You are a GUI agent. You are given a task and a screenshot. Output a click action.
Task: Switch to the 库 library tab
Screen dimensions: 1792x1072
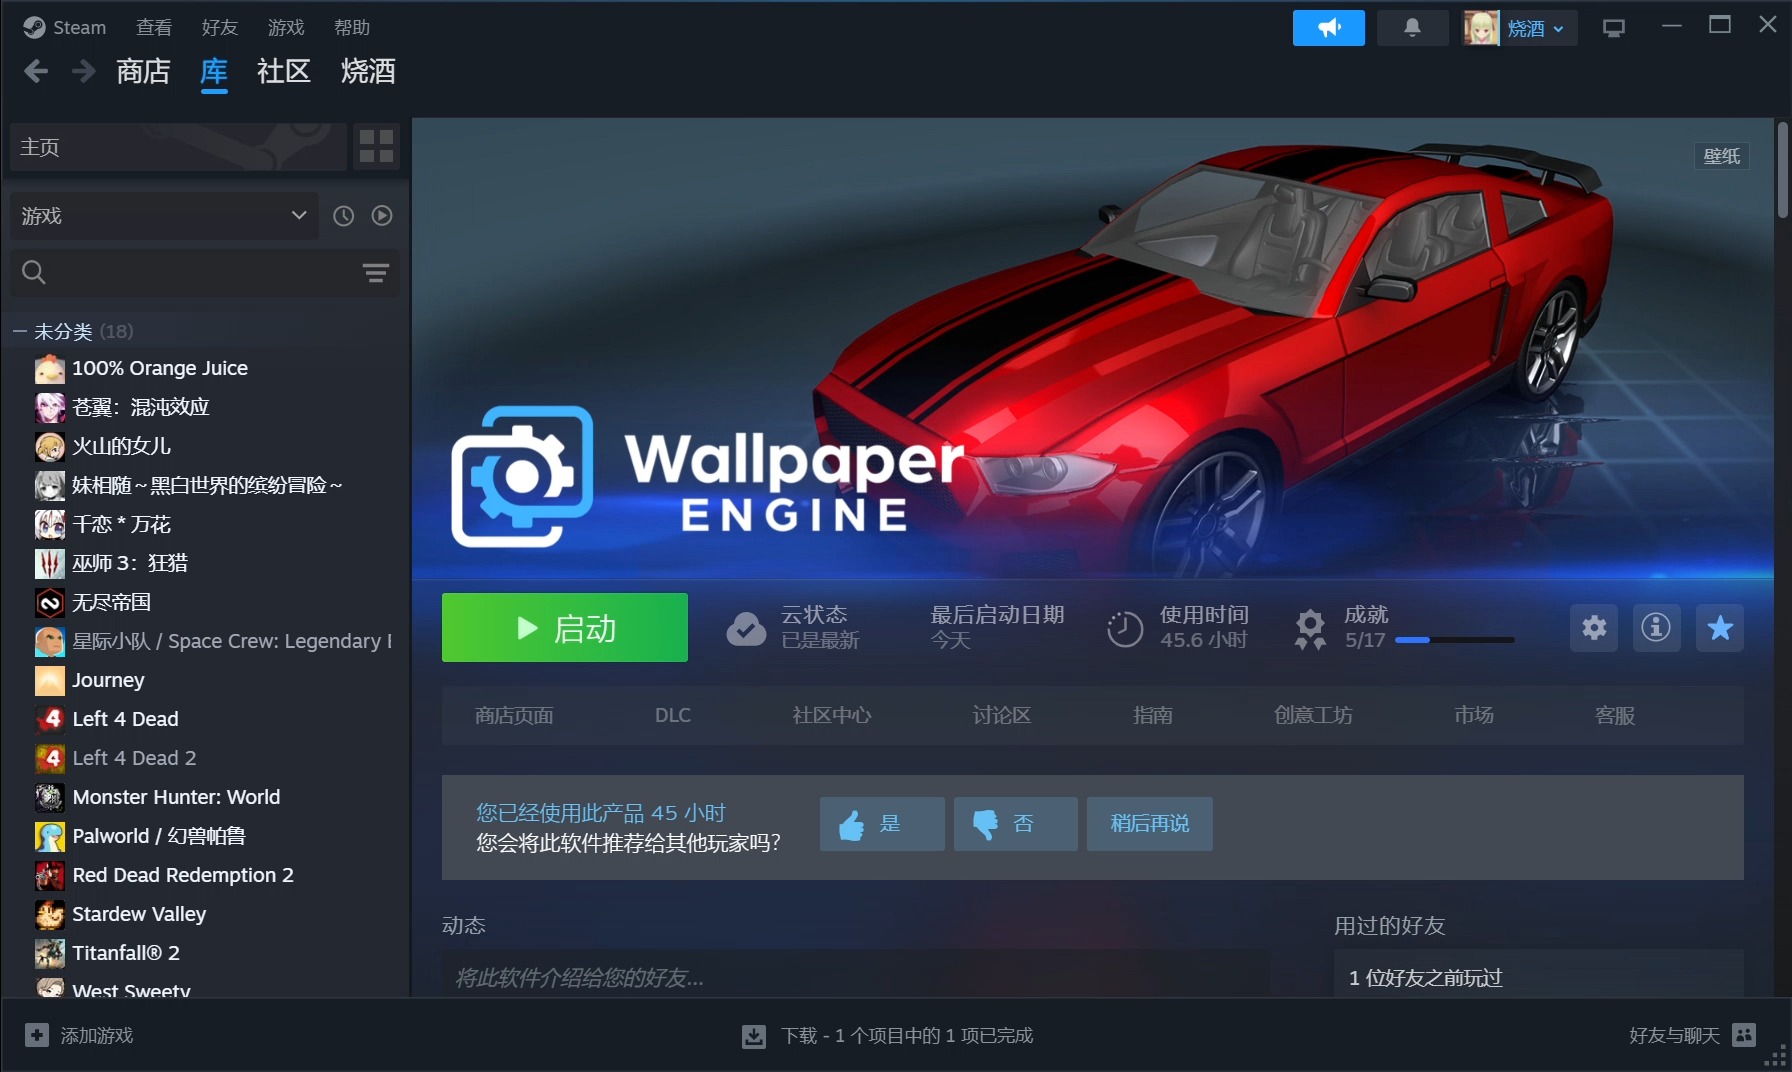click(214, 71)
